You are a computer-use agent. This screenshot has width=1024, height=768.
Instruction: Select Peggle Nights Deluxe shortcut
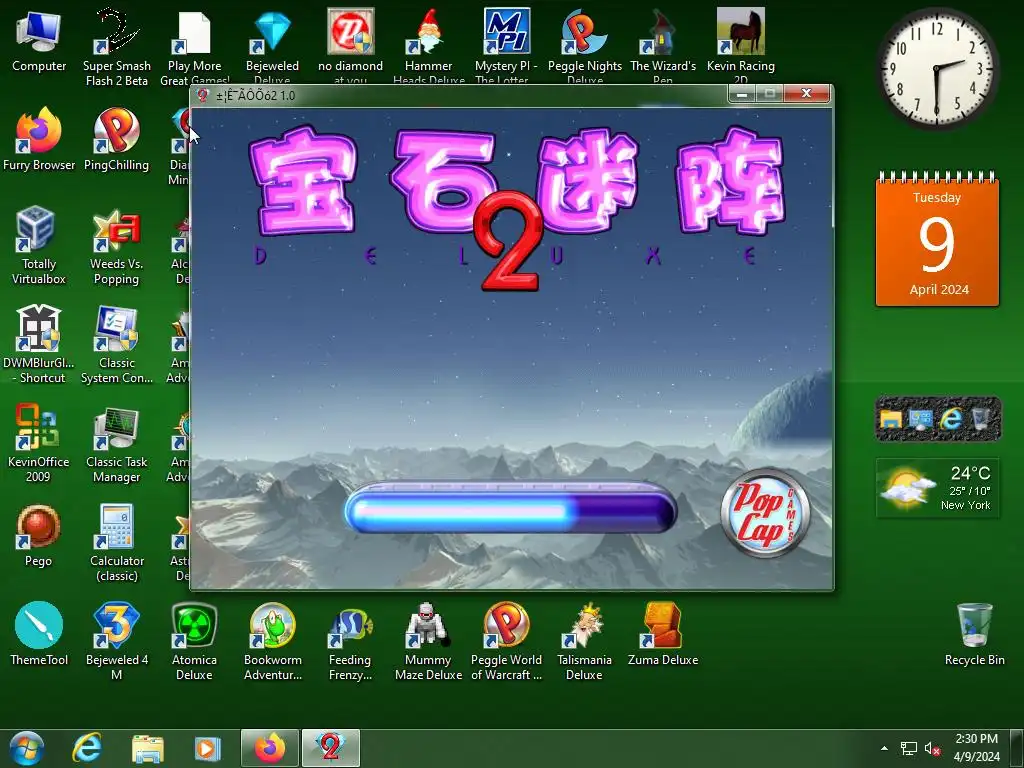point(584,44)
